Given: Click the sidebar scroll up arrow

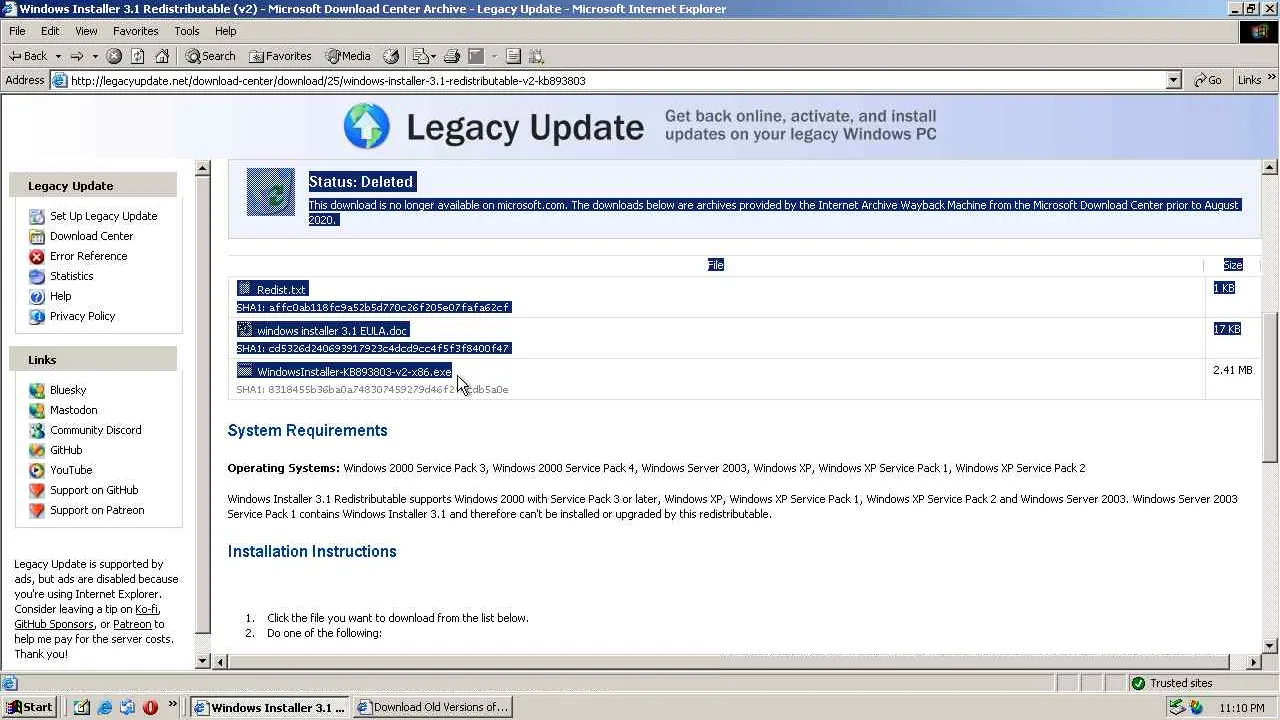Looking at the screenshot, I should pyautogui.click(x=204, y=168).
